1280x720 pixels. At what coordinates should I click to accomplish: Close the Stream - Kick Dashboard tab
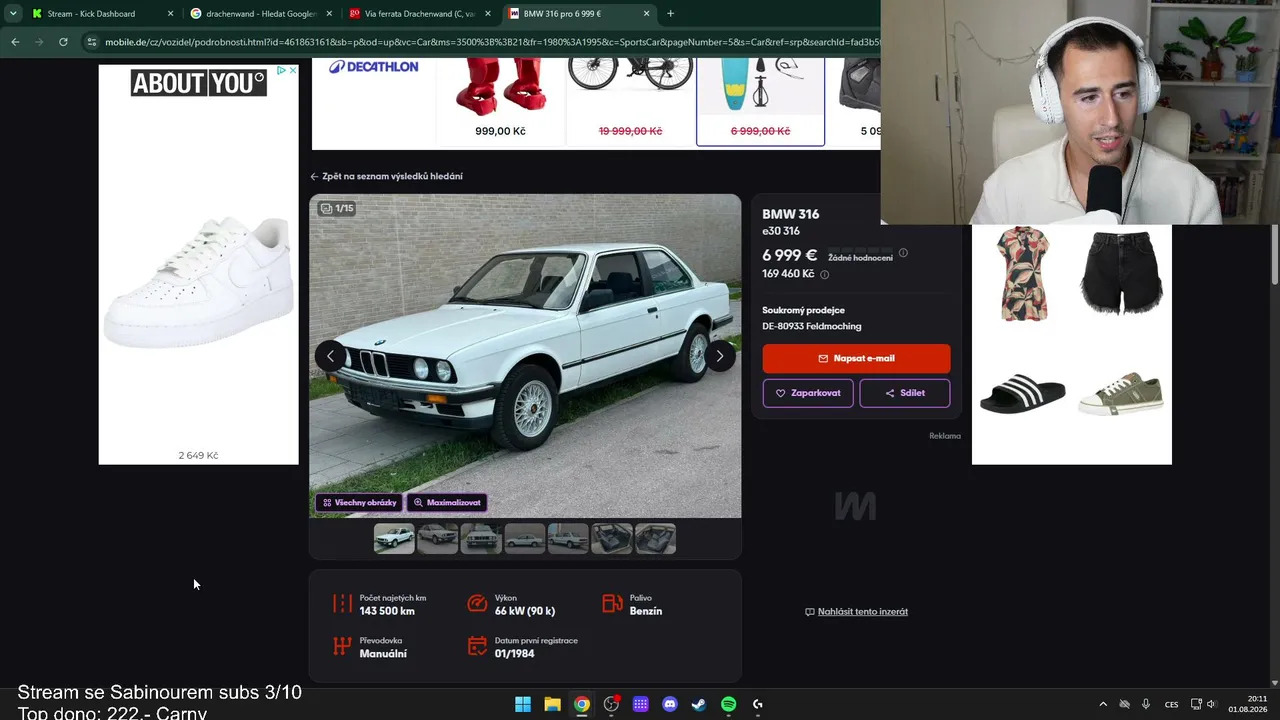coord(170,14)
